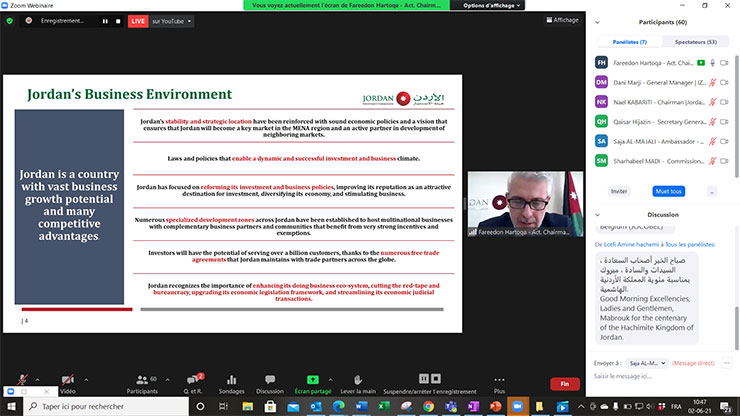
Task: Unmute Dani Marji's microphone
Action: tap(713, 83)
